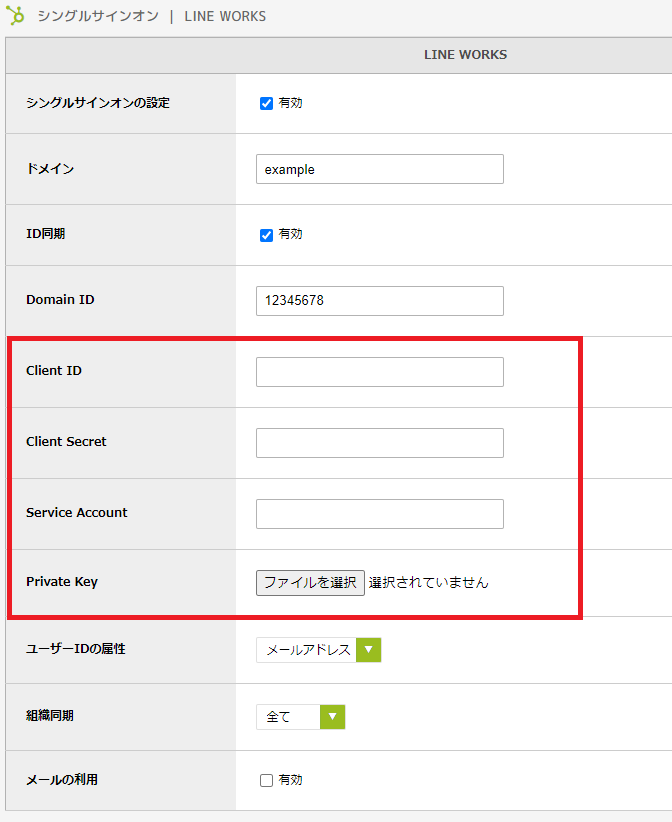
Task: Click the ファイルを選択 button for Private Key
Action: pos(310,583)
